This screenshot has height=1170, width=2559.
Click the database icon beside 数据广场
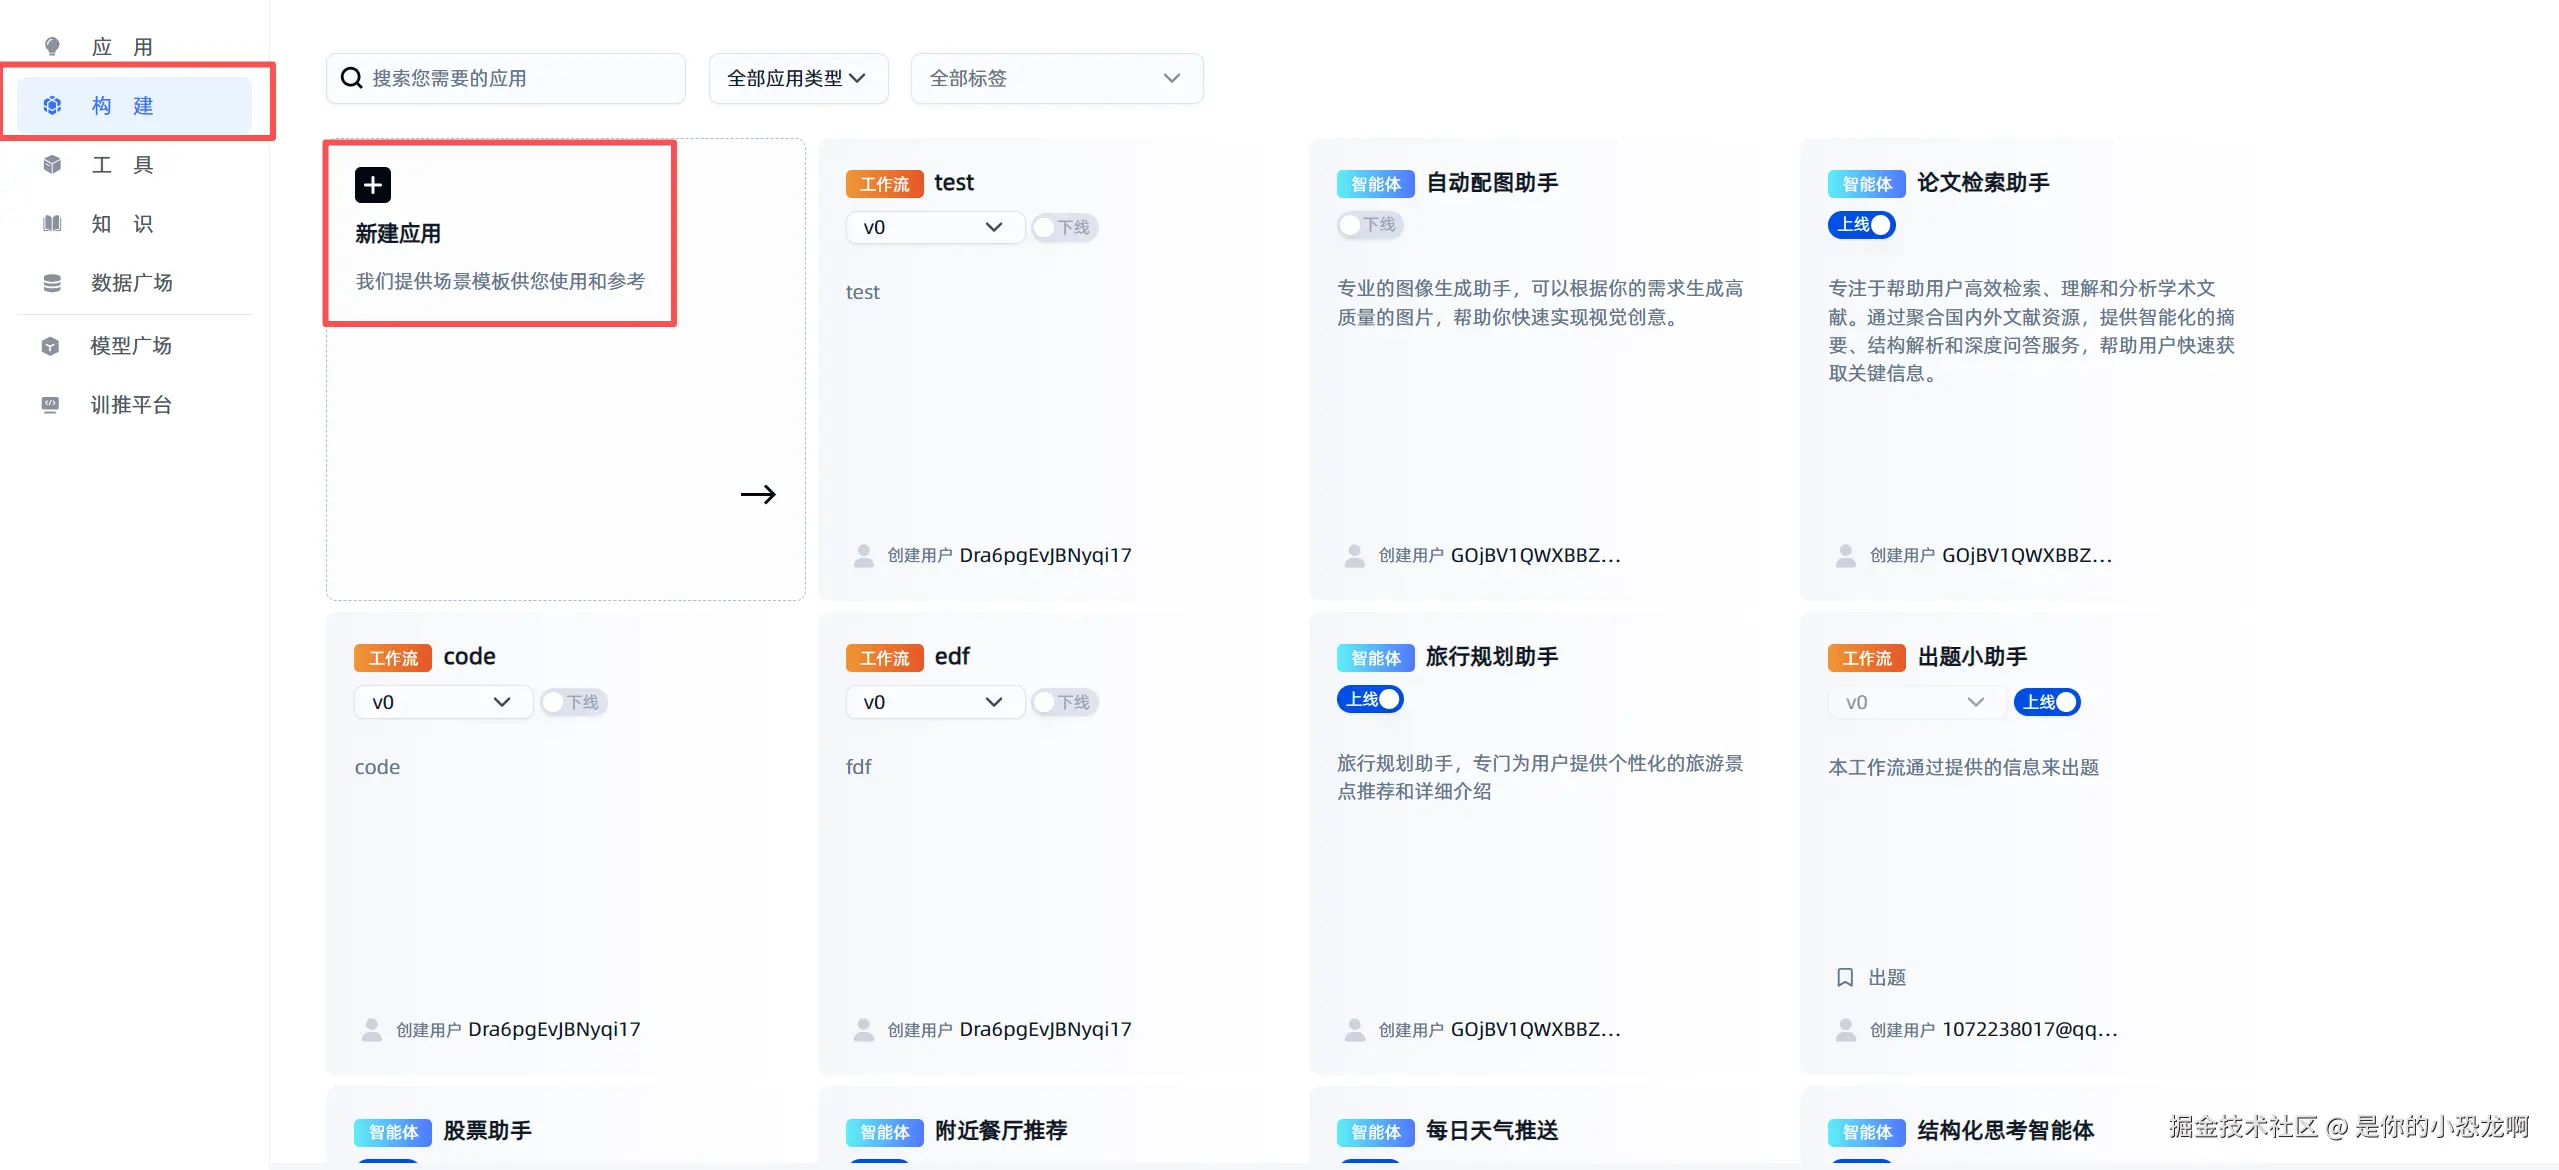coord(52,283)
